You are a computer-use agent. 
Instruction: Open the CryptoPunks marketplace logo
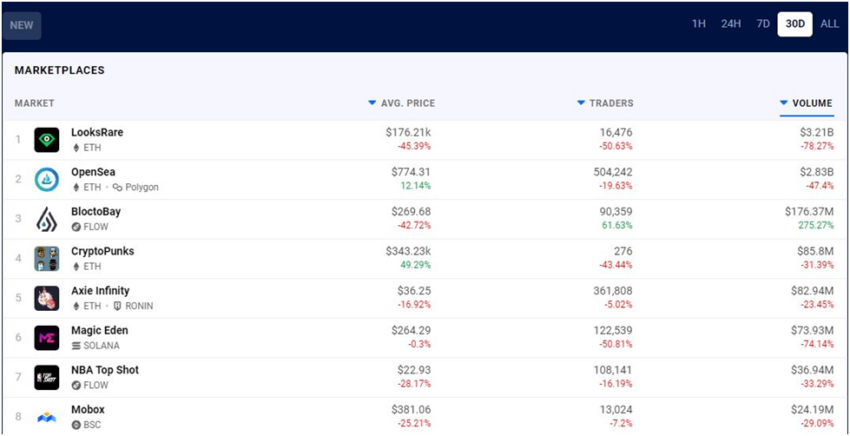point(47,259)
